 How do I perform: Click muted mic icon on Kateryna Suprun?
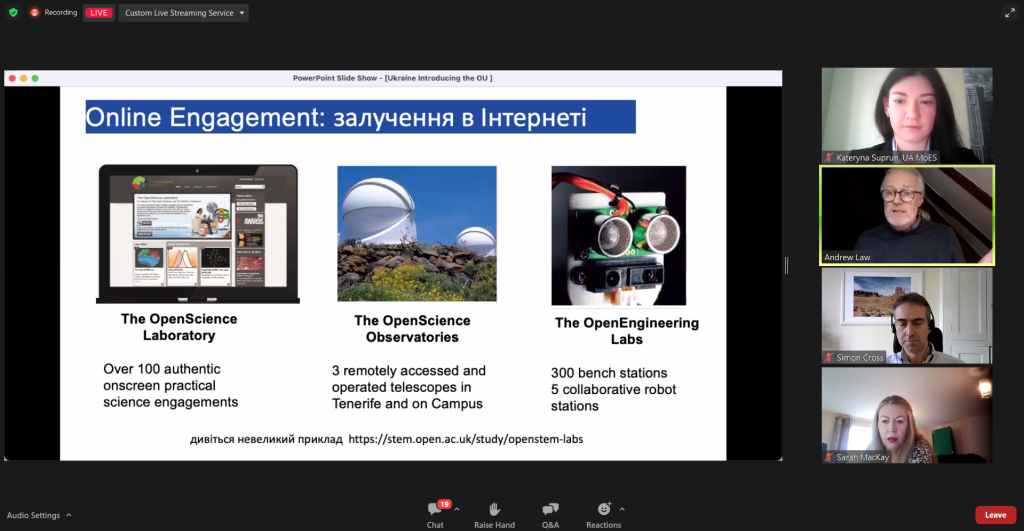point(829,157)
